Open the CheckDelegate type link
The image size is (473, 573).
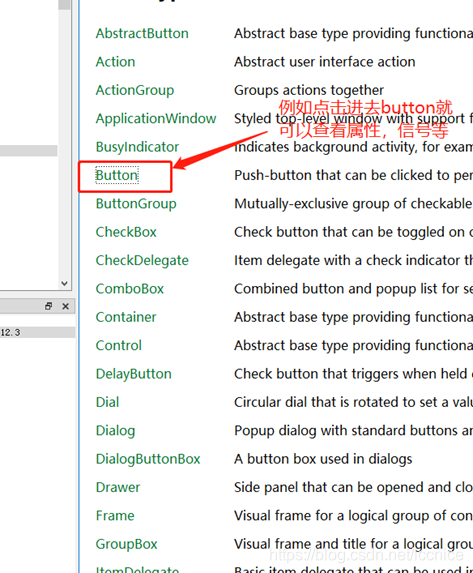click(x=142, y=261)
